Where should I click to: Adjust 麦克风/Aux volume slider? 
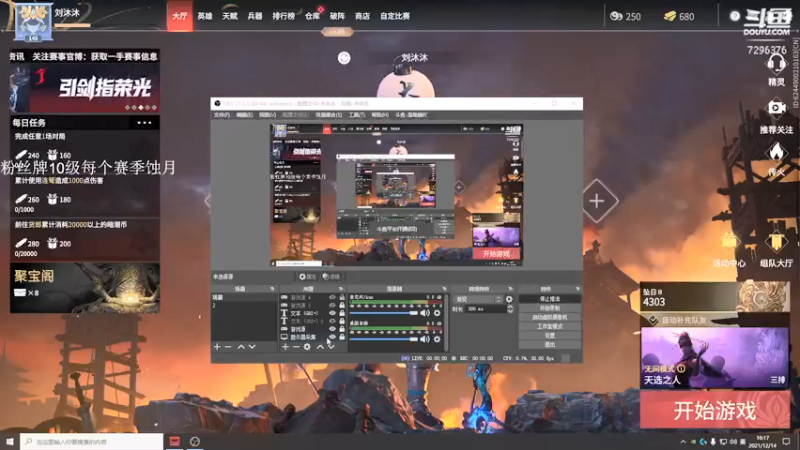[384, 313]
